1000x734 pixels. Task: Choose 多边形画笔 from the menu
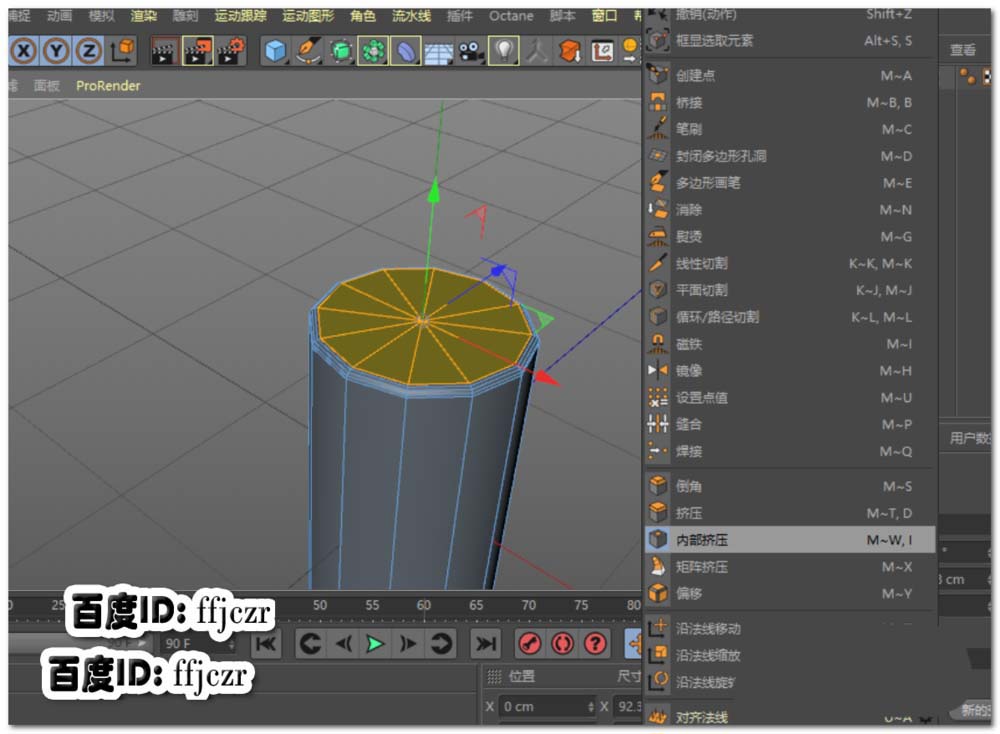(x=789, y=183)
